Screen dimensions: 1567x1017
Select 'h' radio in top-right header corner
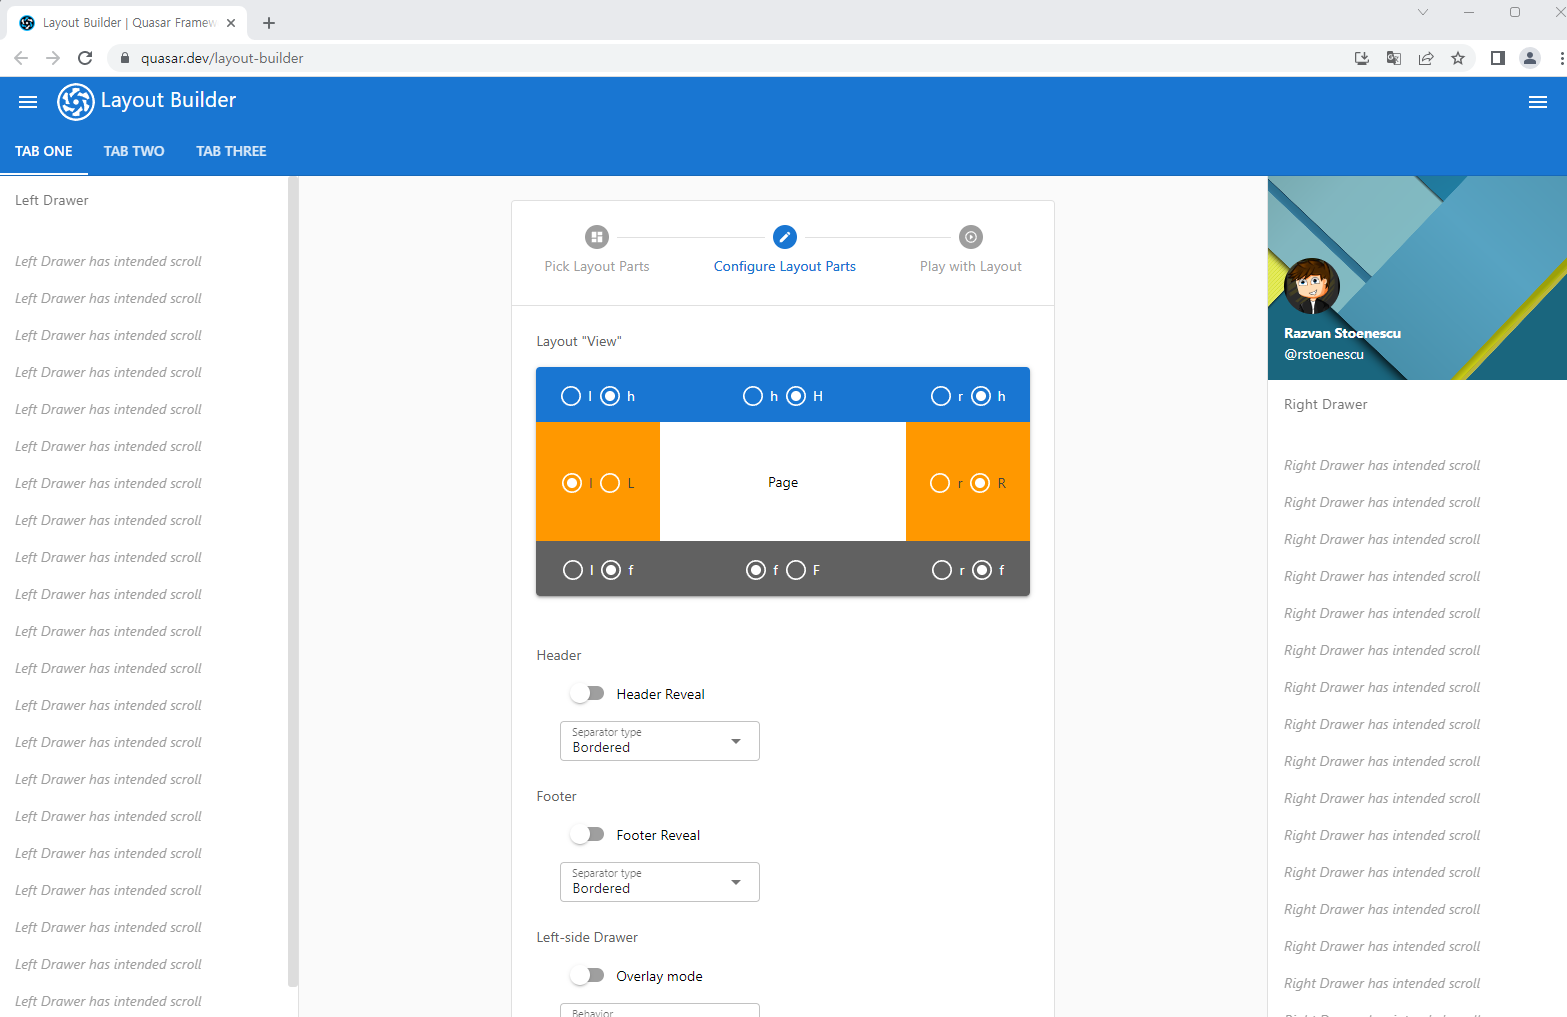pyautogui.click(x=981, y=396)
